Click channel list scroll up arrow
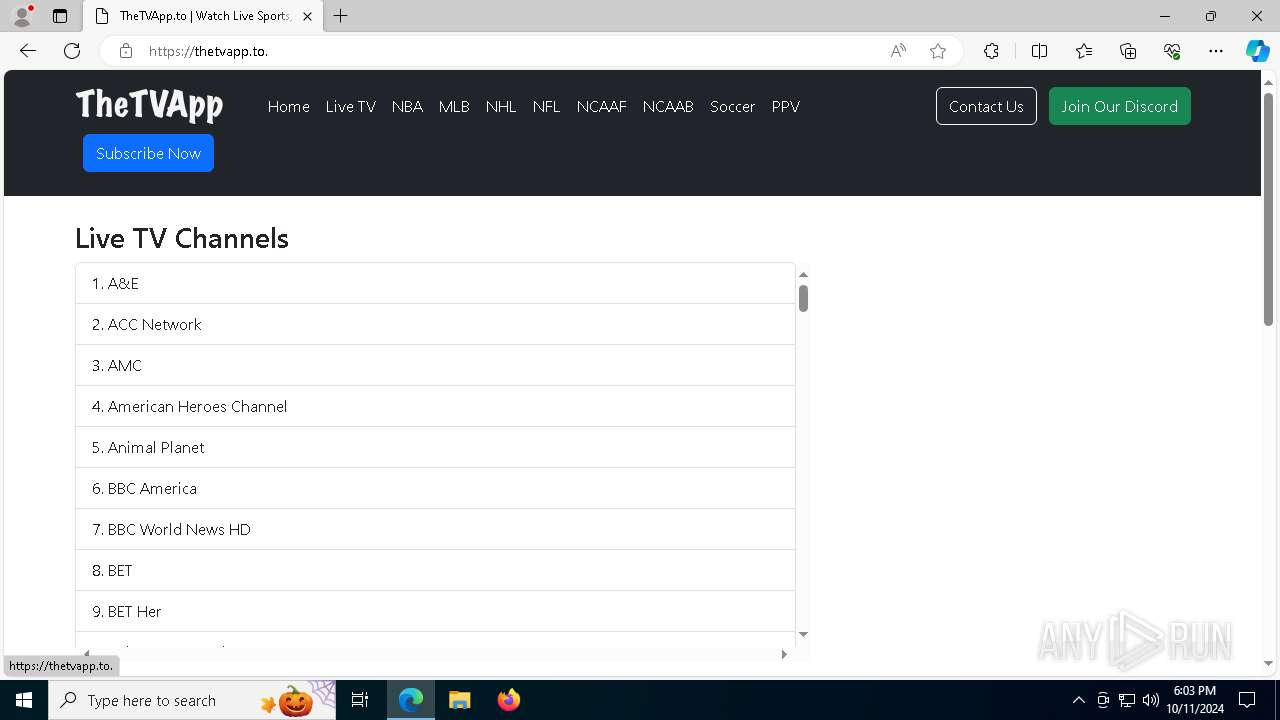This screenshot has width=1280, height=720. tap(803, 274)
